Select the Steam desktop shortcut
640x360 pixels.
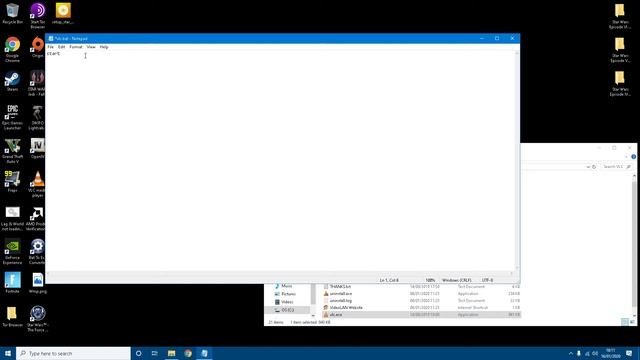point(12,81)
